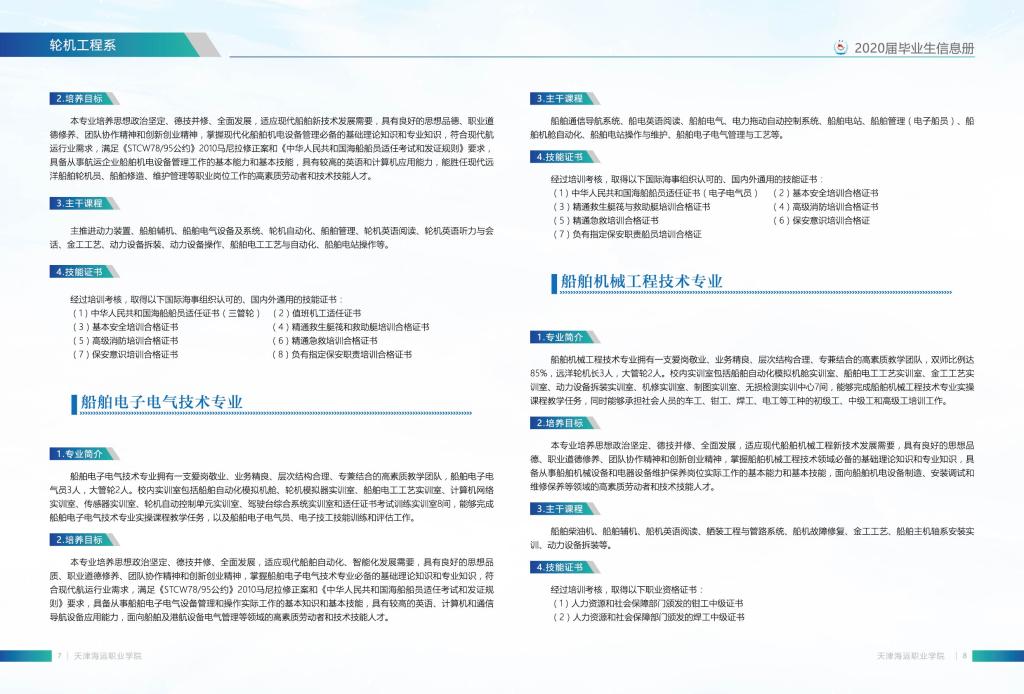Click the 钳工中级证书 certificate line

click(648, 604)
